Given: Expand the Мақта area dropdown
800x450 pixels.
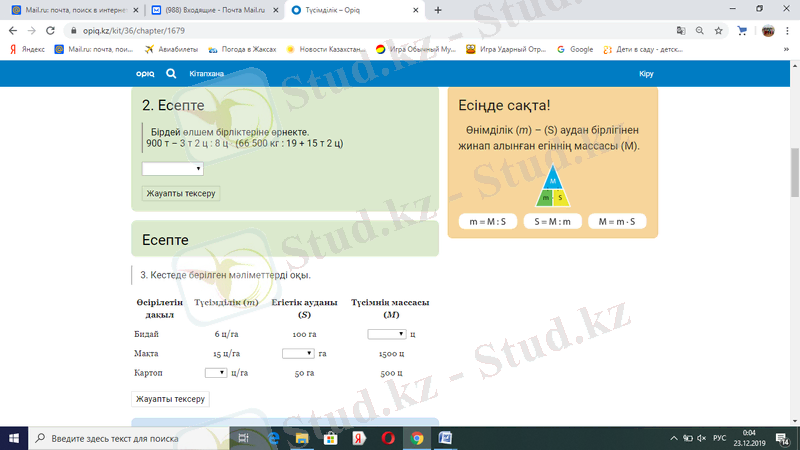Looking at the screenshot, I should click(x=298, y=353).
